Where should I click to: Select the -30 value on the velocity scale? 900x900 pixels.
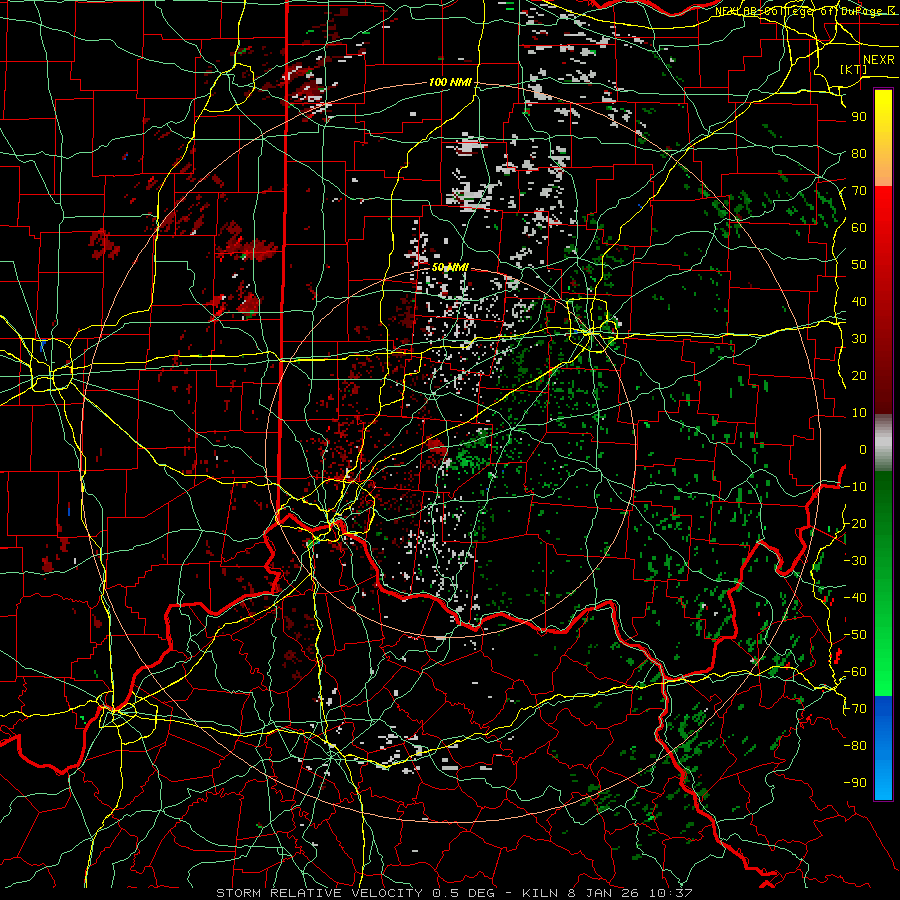tap(855, 561)
